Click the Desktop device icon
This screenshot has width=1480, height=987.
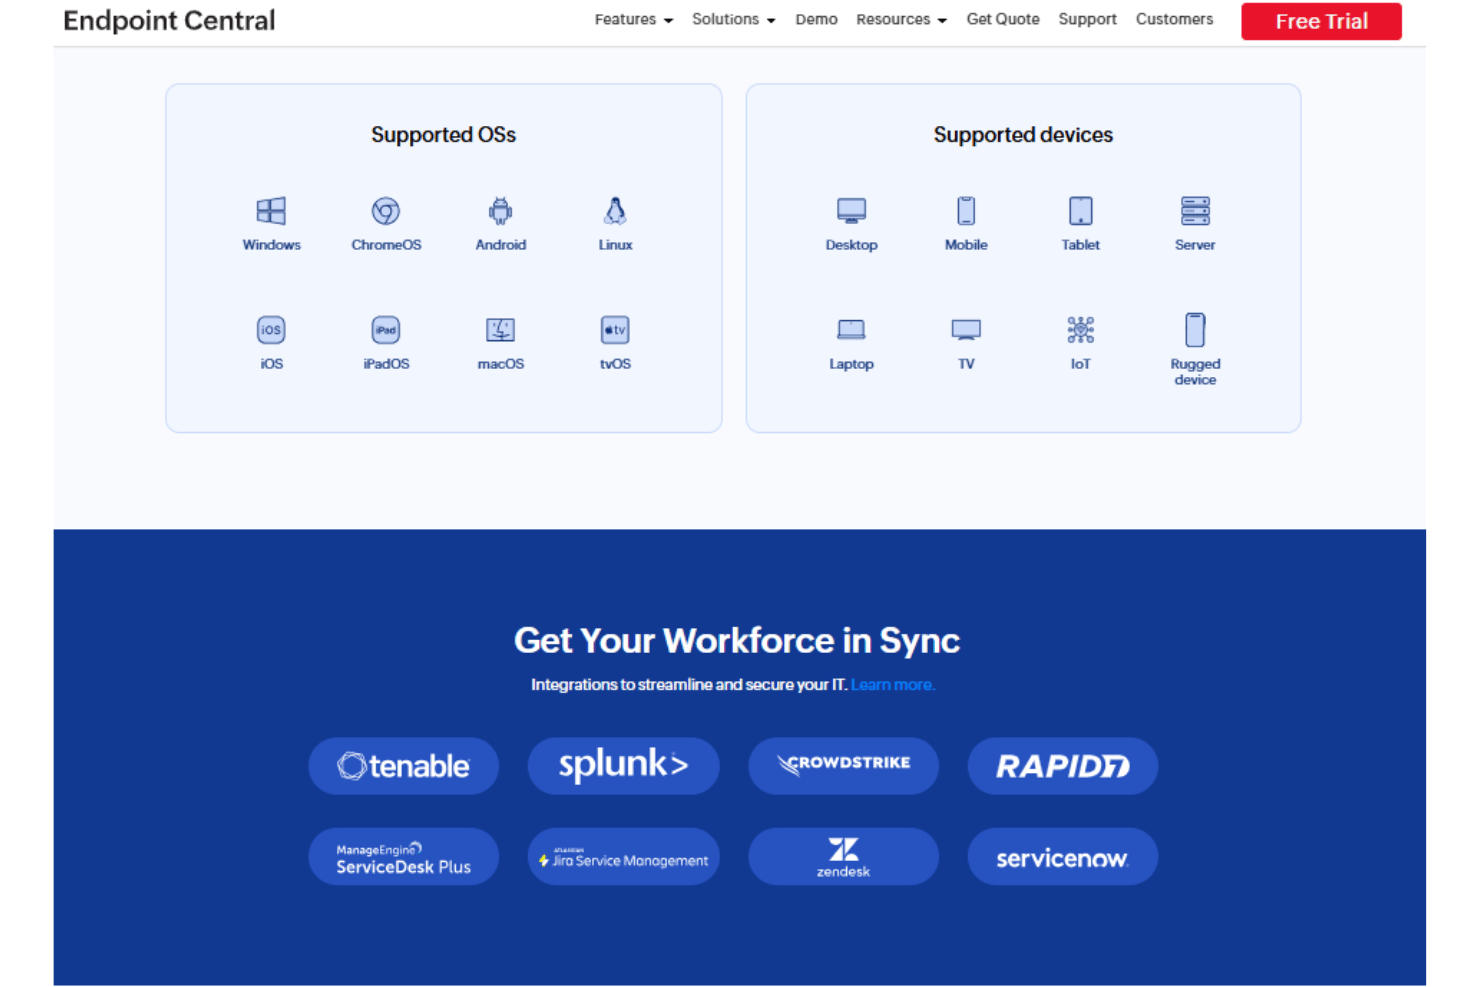point(851,211)
